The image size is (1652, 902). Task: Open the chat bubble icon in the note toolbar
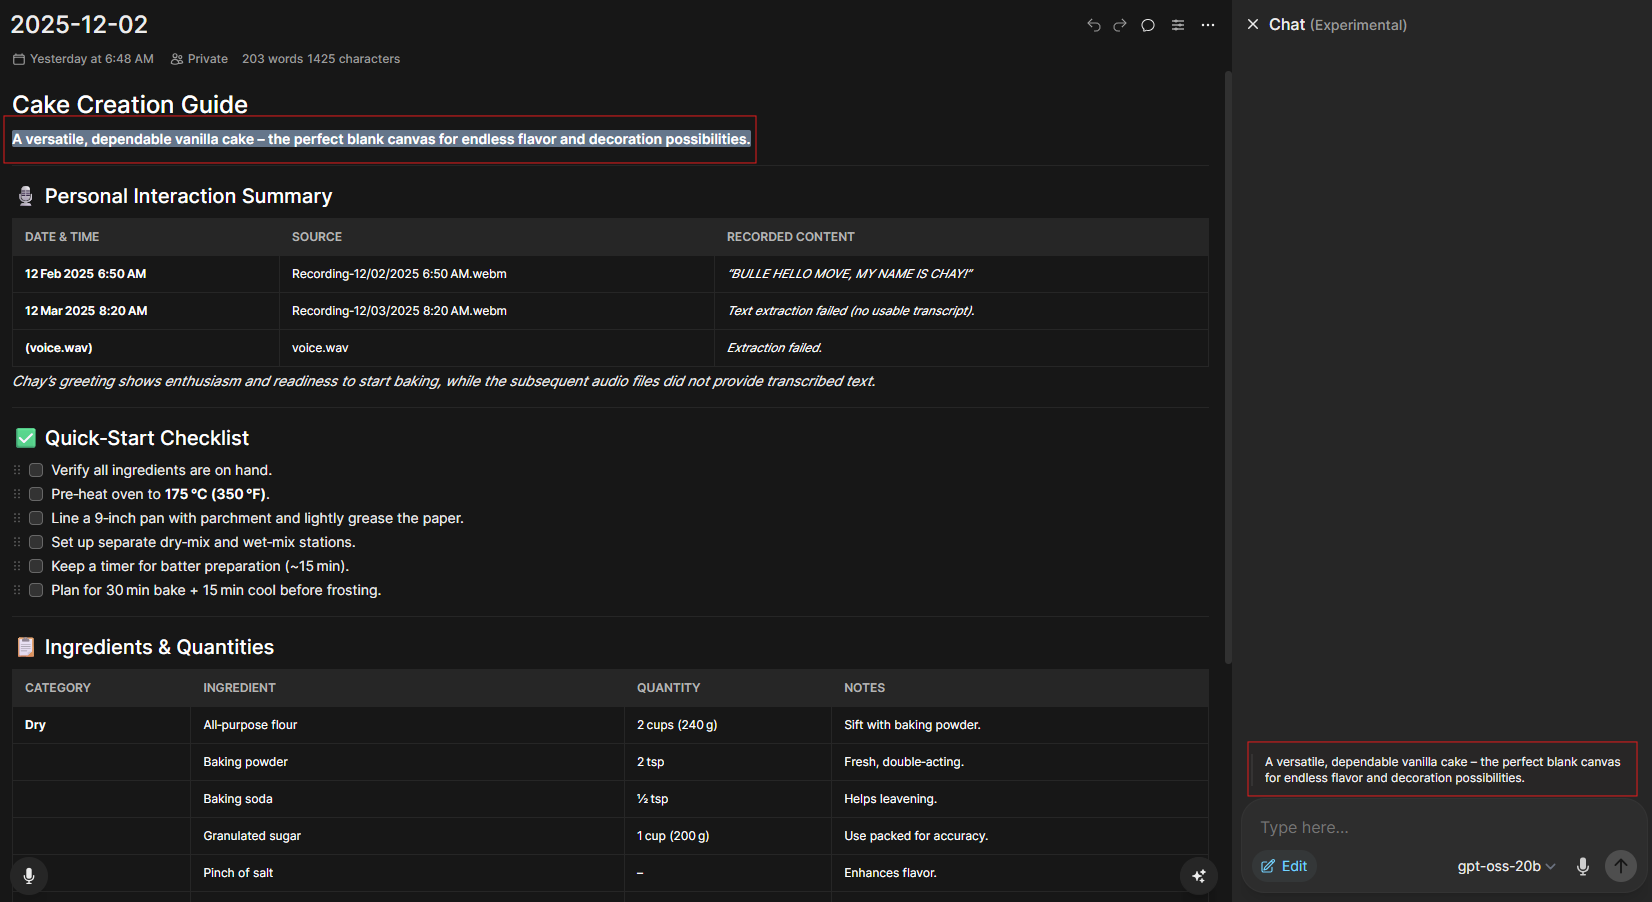click(1148, 25)
